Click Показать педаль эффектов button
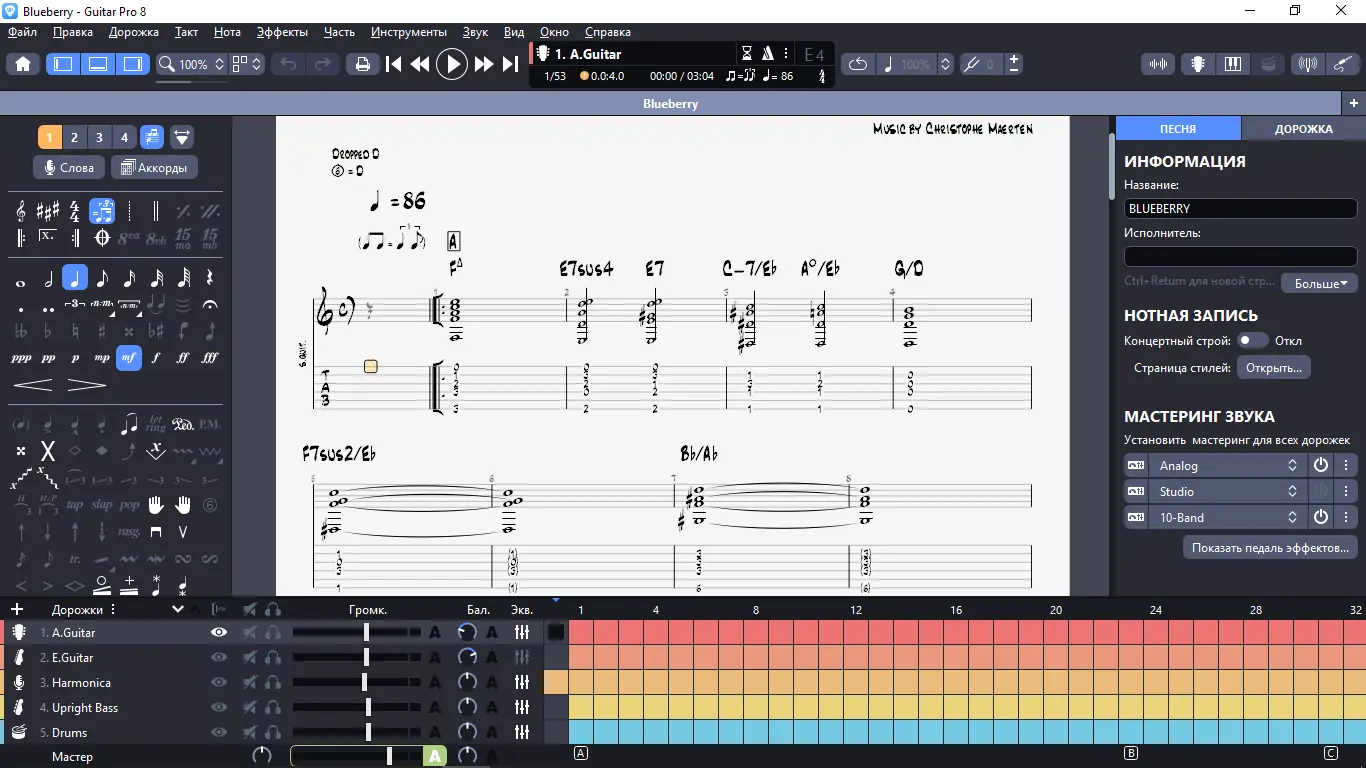This screenshot has width=1366, height=768. pyautogui.click(x=1270, y=547)
